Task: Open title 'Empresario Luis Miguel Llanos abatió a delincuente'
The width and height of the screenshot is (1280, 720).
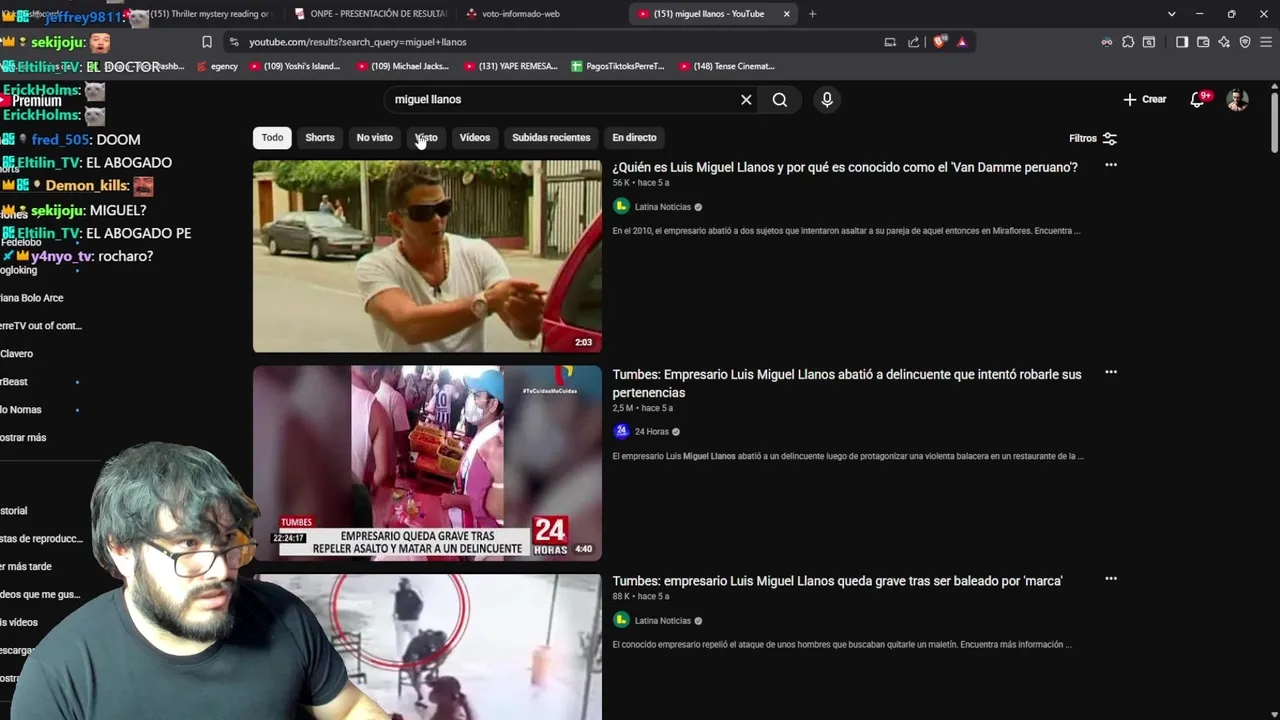Action: pos(847,384)
